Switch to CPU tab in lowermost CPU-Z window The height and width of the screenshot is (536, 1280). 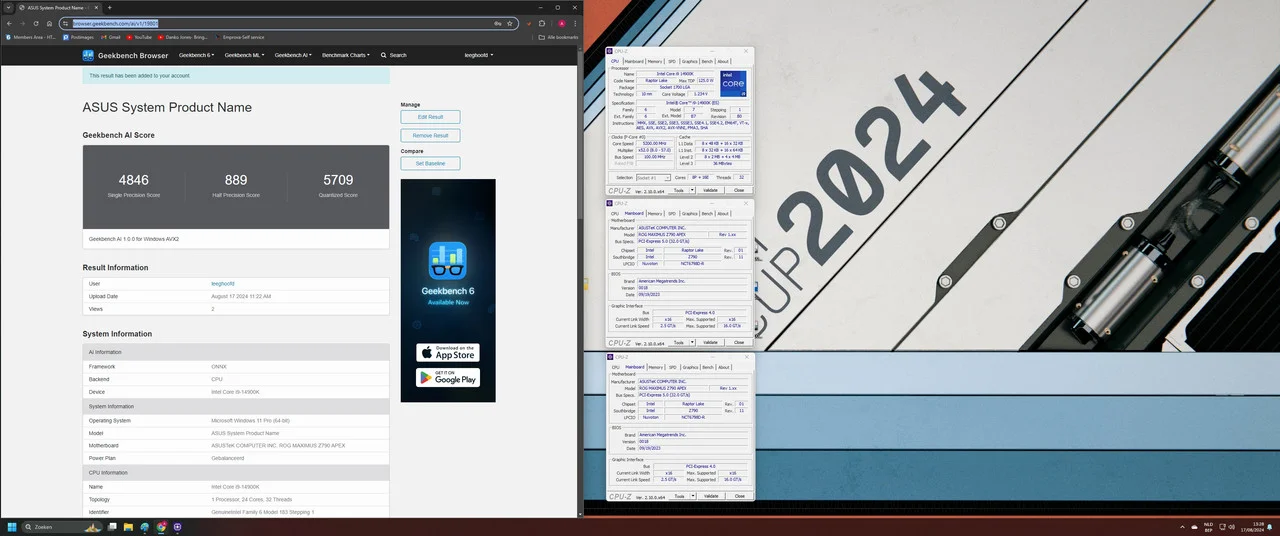615,367
